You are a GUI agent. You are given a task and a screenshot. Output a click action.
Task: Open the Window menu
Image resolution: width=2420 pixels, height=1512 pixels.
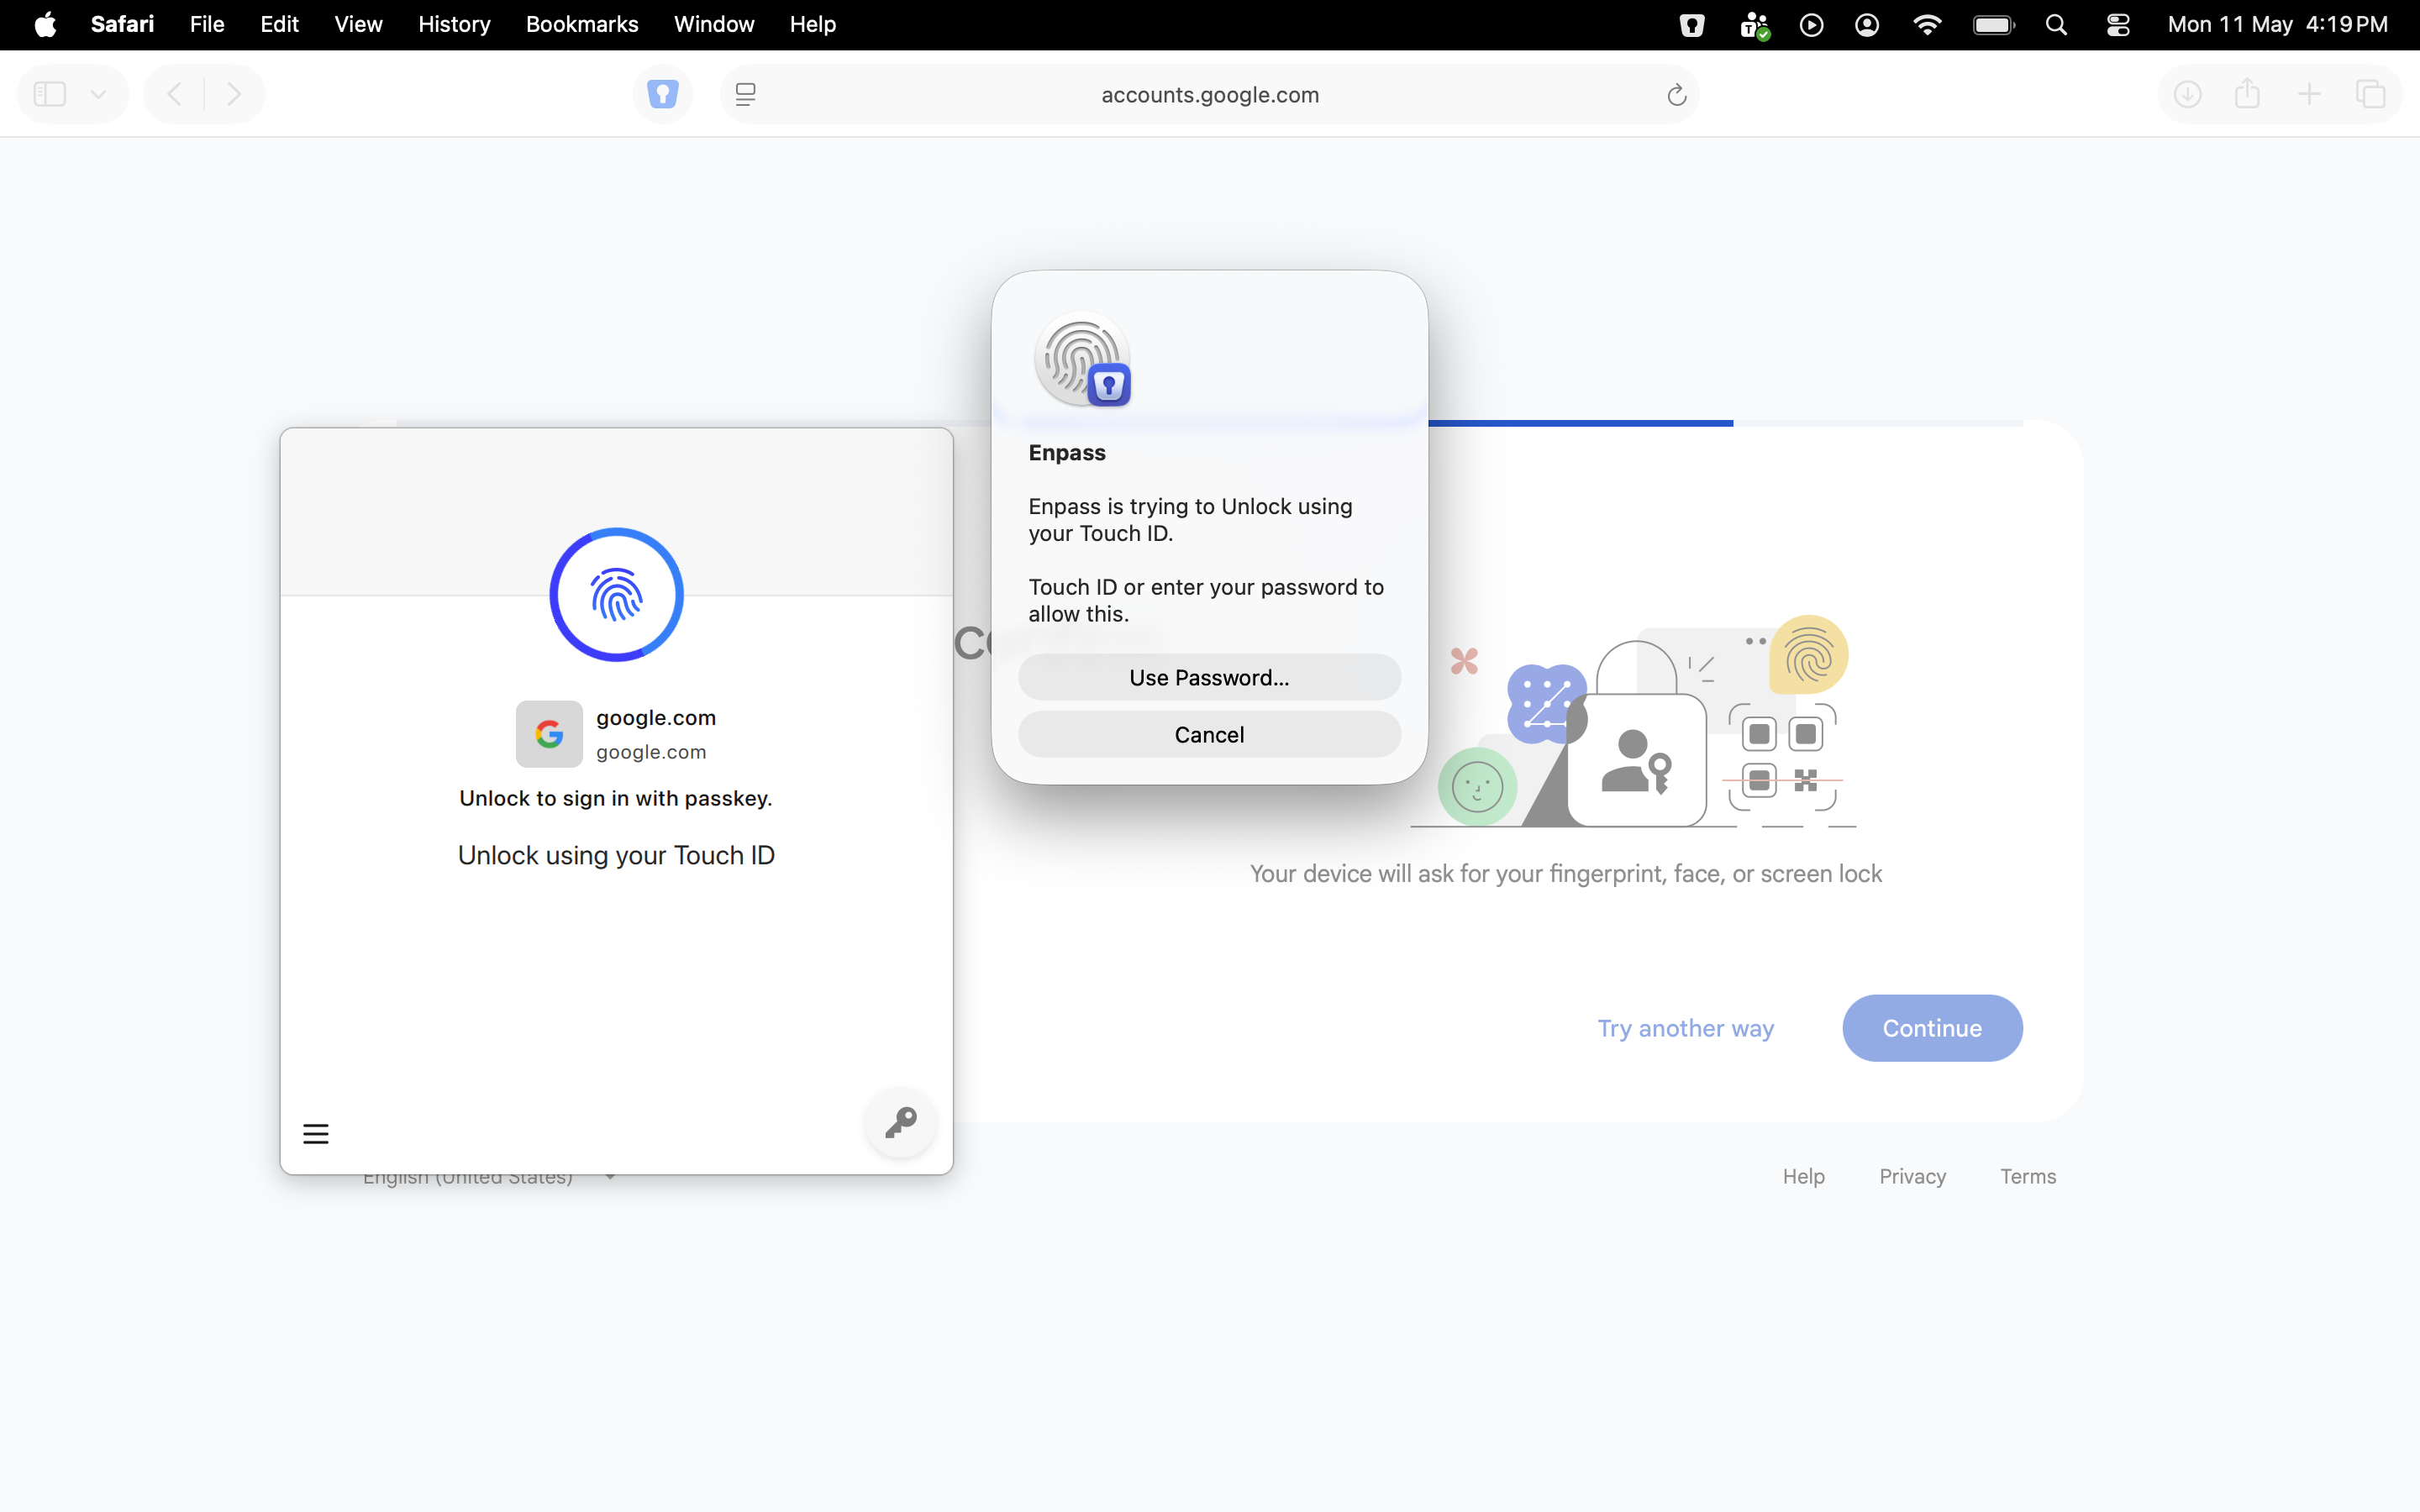(x=714, y=24)
